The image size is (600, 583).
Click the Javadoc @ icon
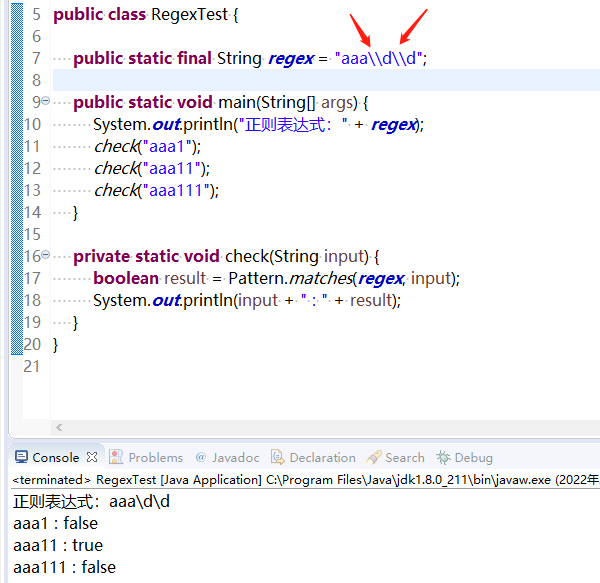pos(201,457)
